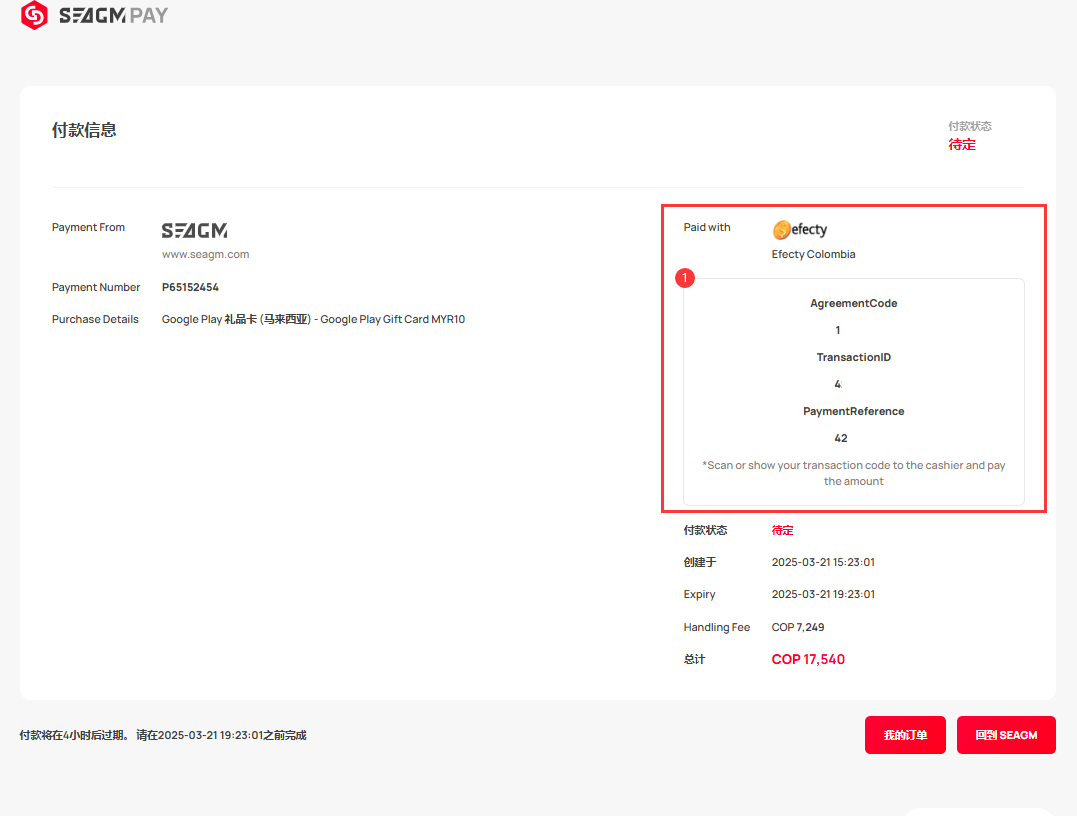
Task: Click the Paid with label
Action: pyautogui.click(x=707, y=227)
